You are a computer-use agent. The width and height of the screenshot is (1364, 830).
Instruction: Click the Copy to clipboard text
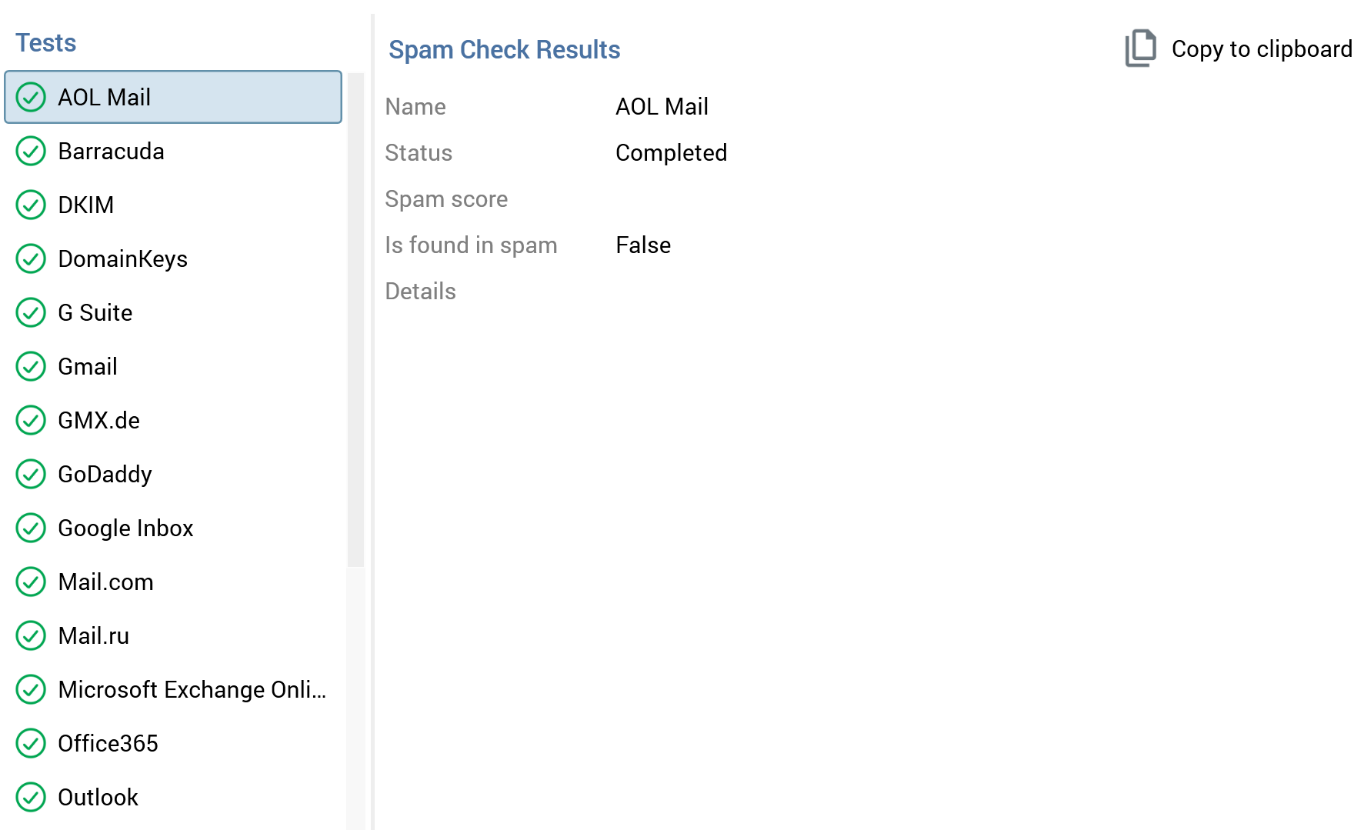click(x=1261, y=49)
